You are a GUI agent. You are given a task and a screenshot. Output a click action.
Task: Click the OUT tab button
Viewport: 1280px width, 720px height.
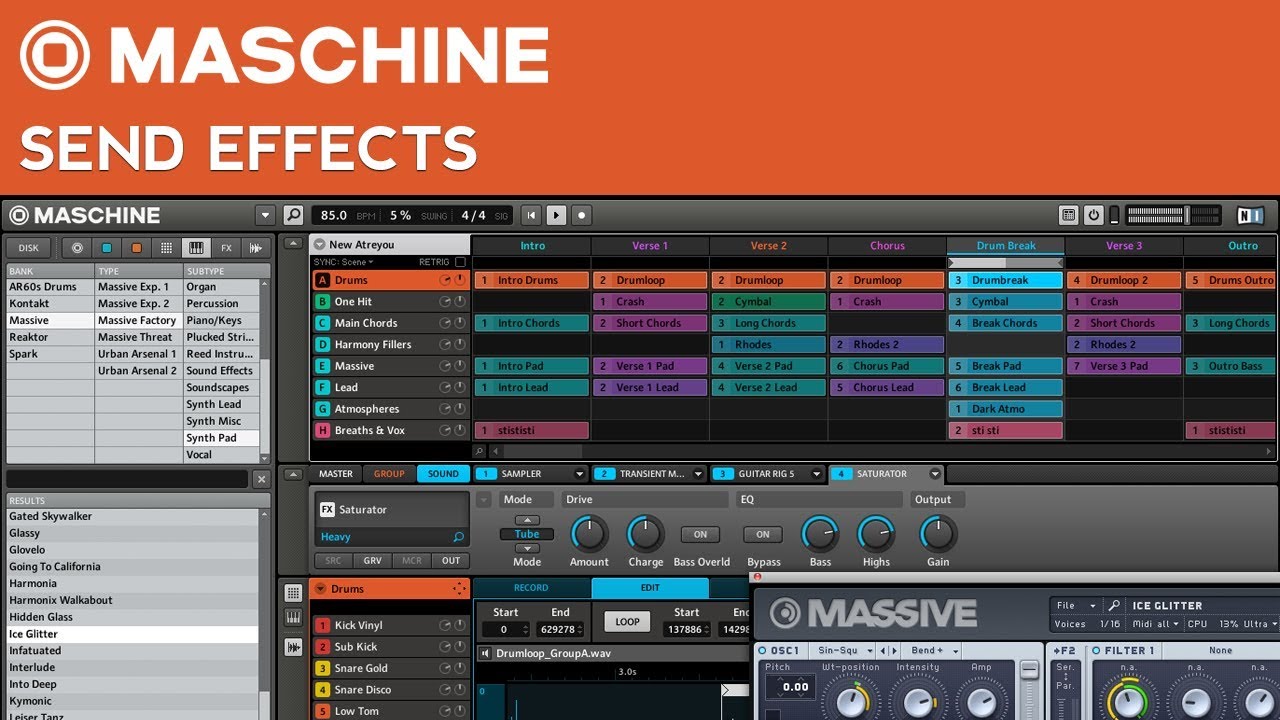pos(451,561)
